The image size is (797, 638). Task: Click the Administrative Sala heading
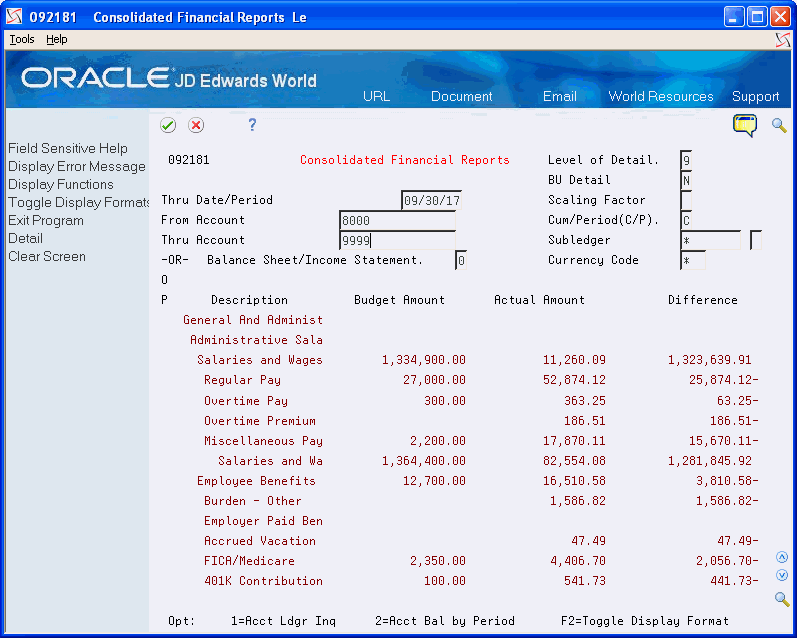256,340
